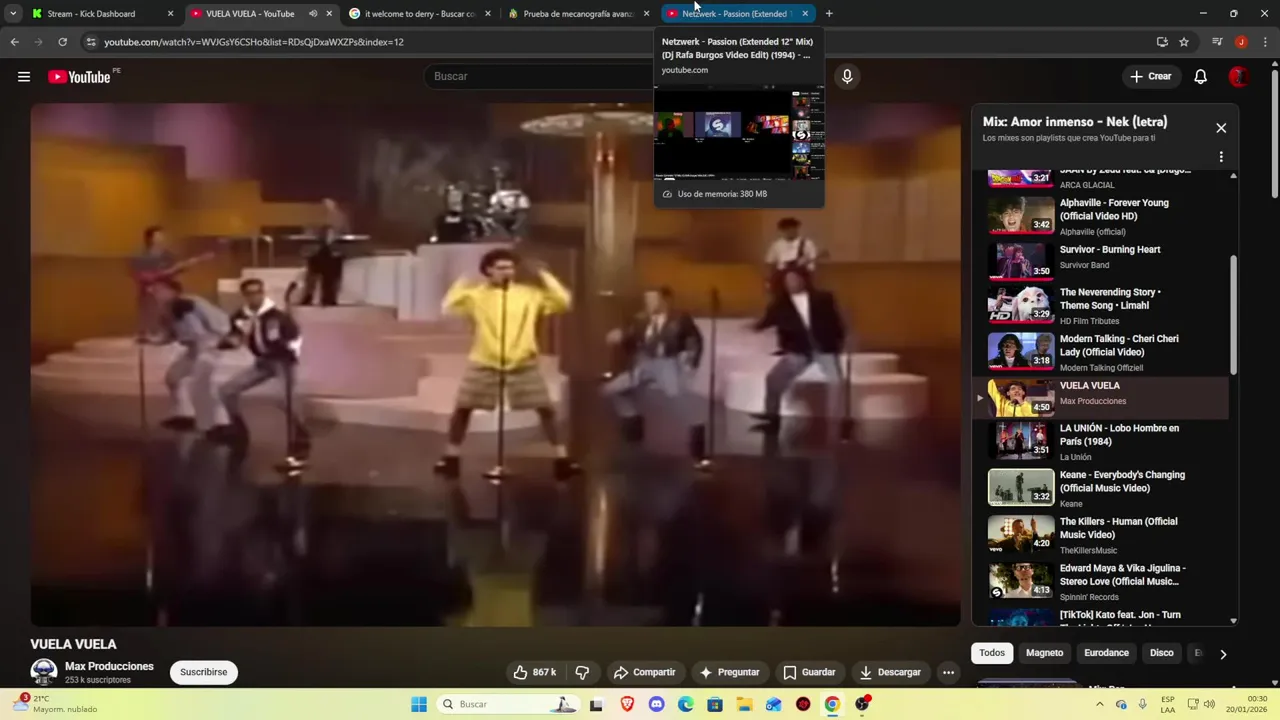Open site information icon in address bar
This screenshot has height=720, width=1280.
pos(91,42)
